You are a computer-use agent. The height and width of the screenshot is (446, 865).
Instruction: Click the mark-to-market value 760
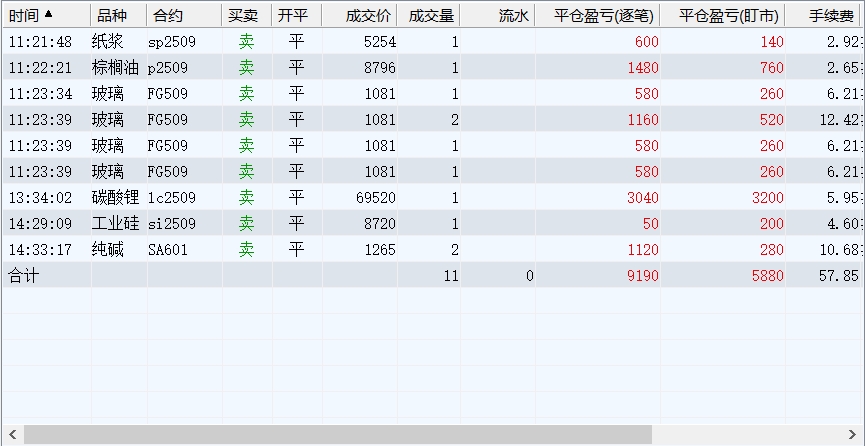(x=772, y=68)
